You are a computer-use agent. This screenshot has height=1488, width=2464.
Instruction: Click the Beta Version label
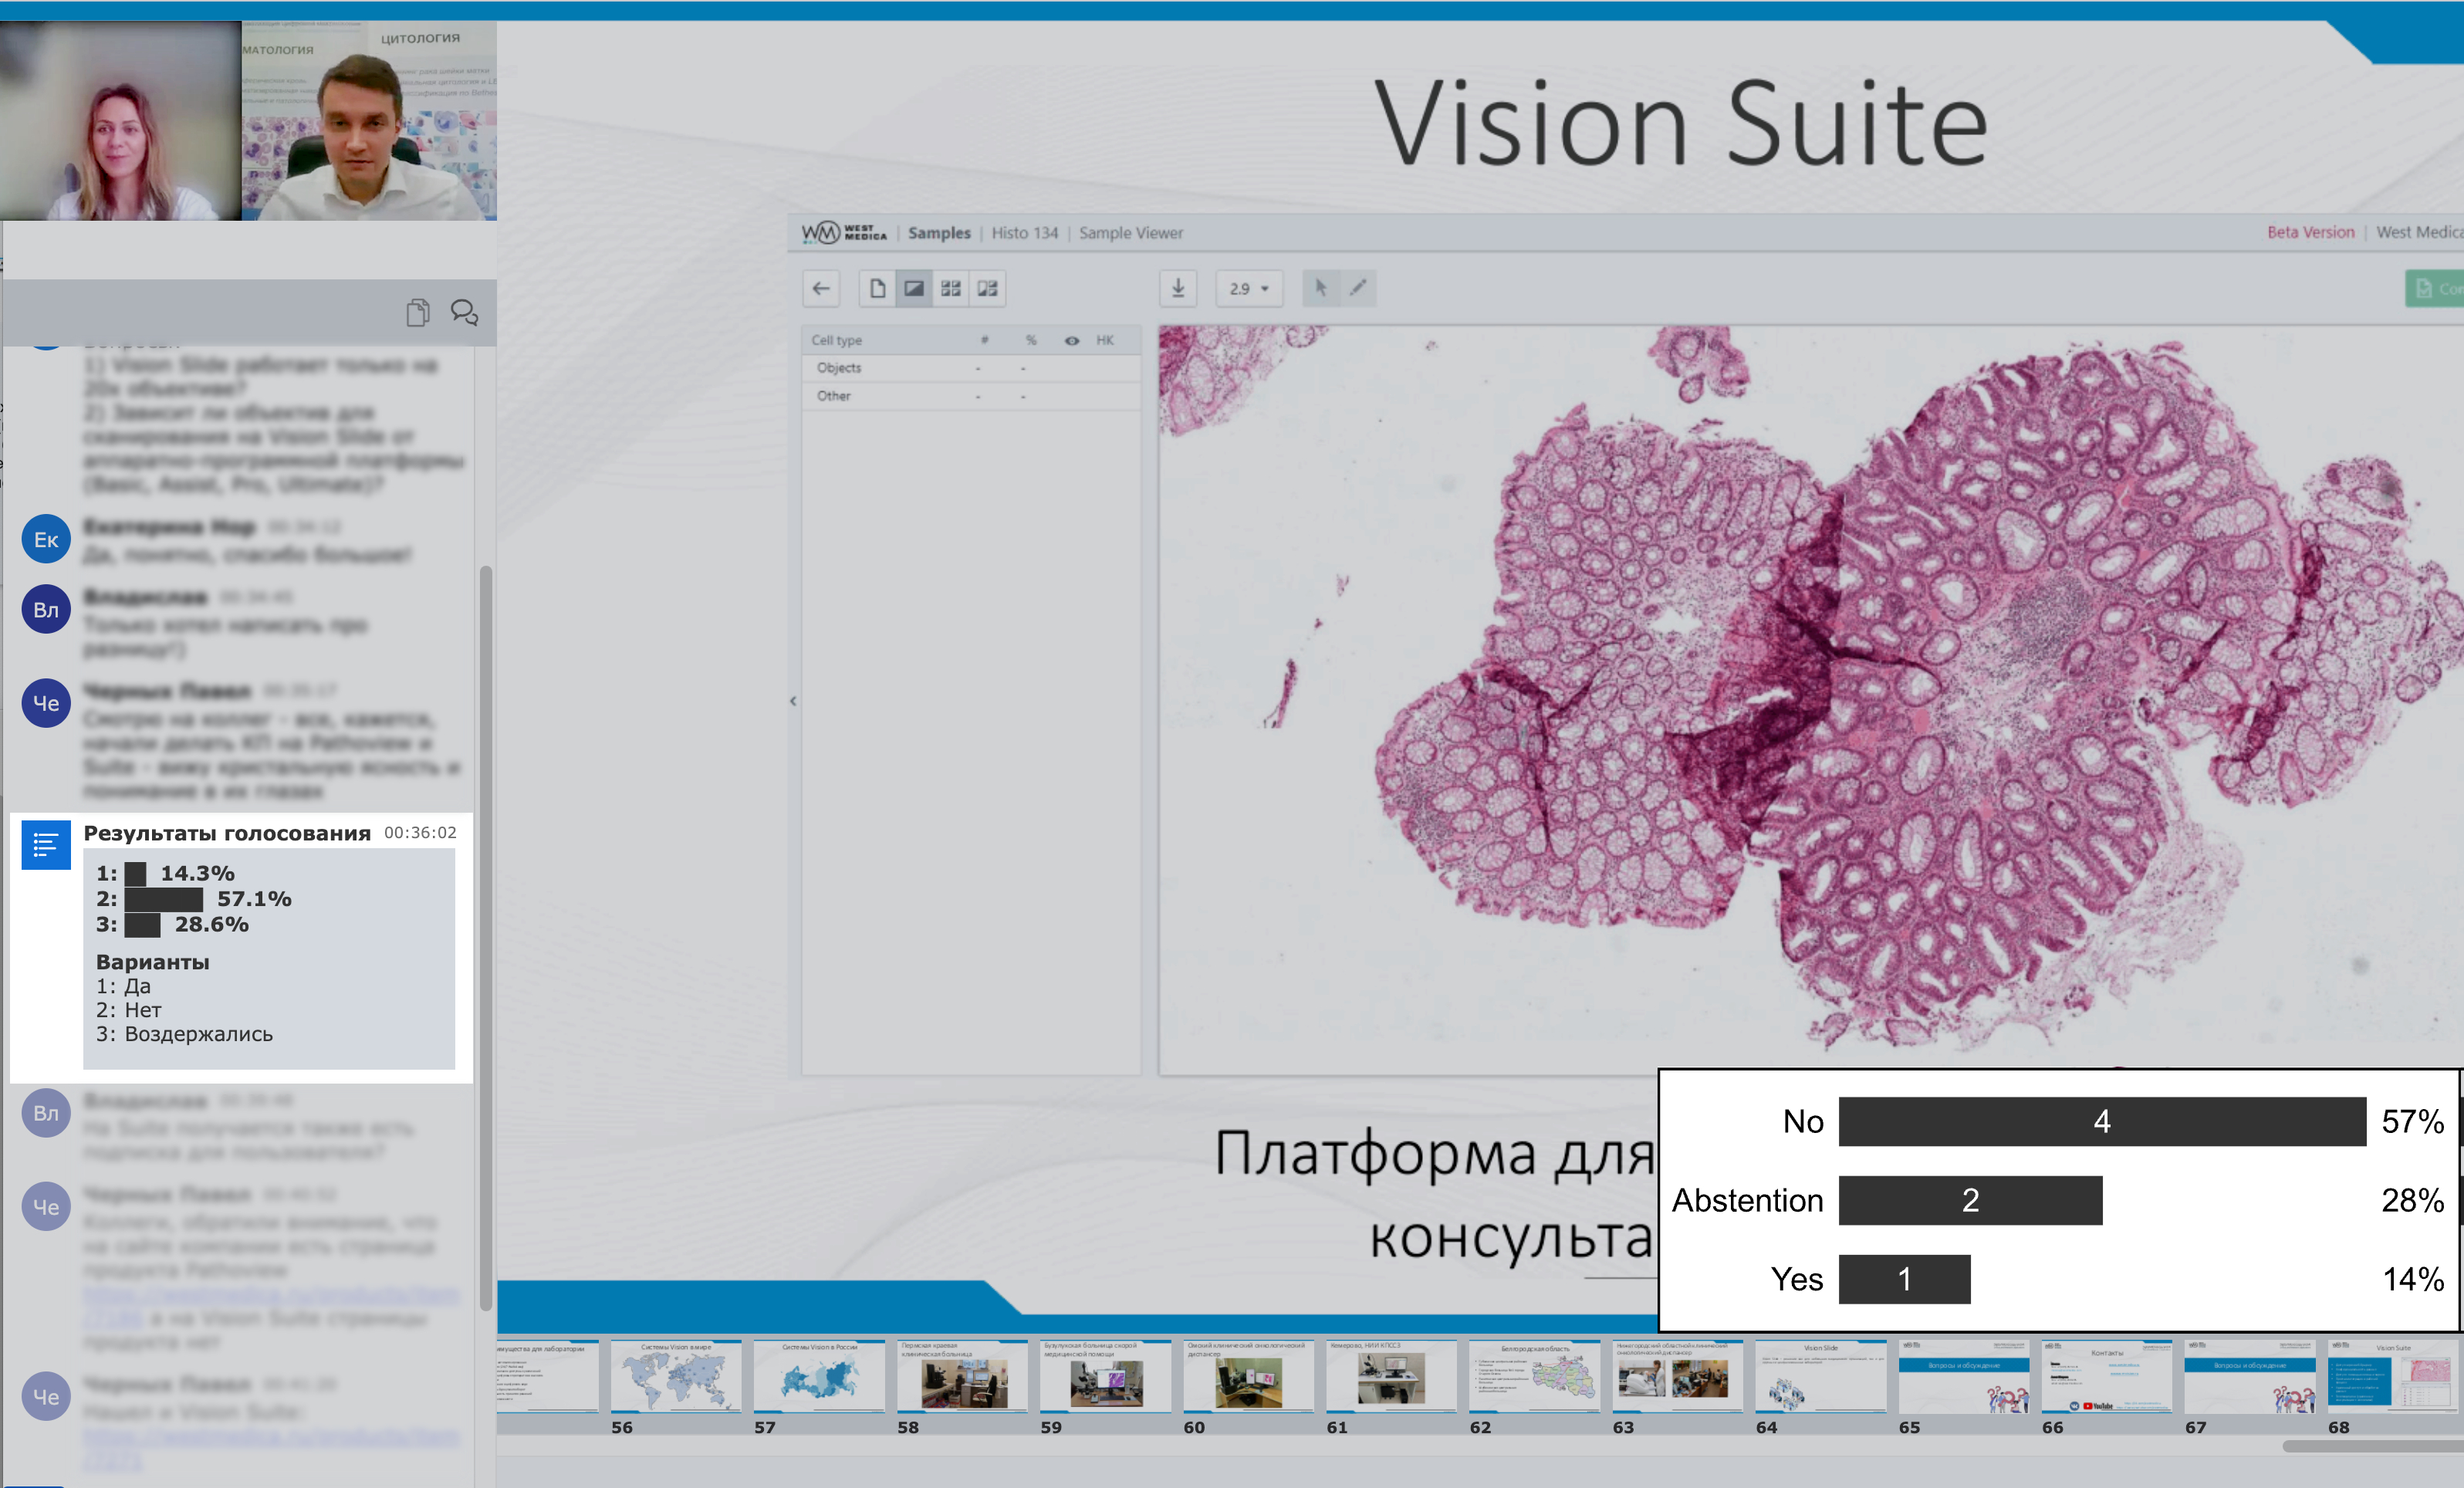tap(2311, 232)
